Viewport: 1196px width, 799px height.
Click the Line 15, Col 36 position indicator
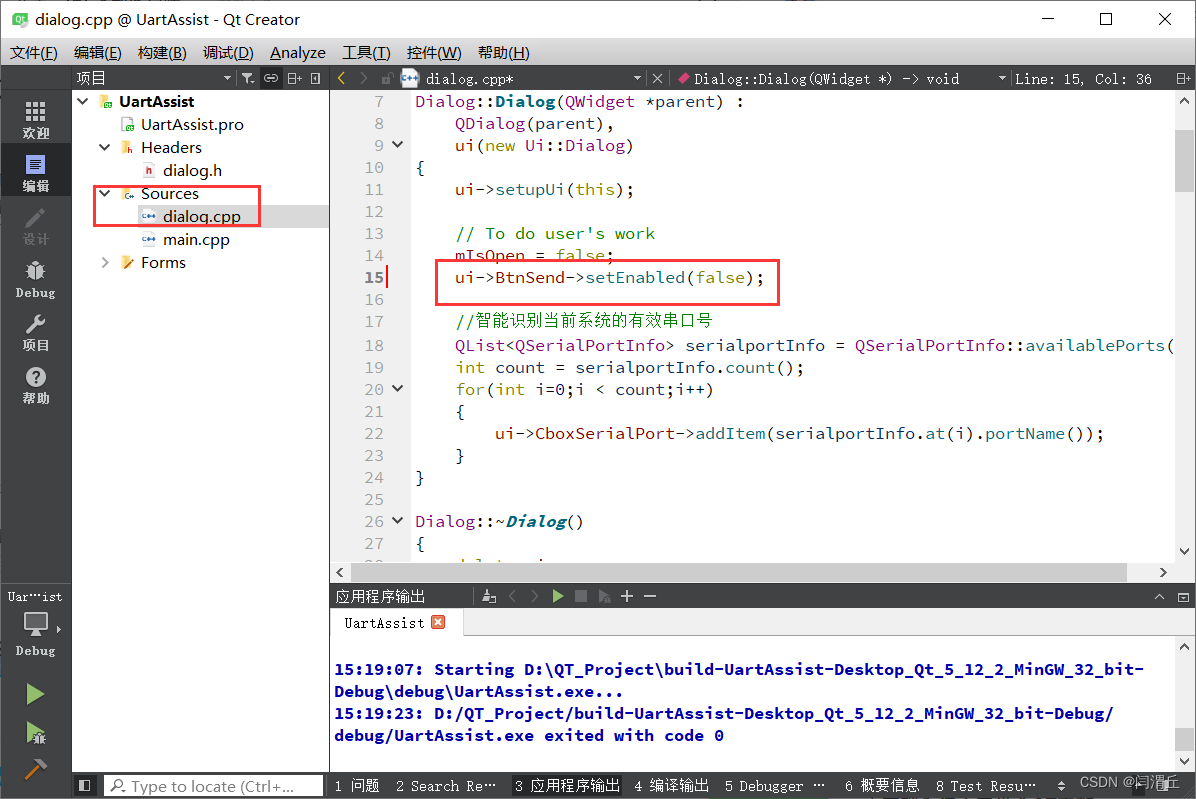[x=1083, y=79]
